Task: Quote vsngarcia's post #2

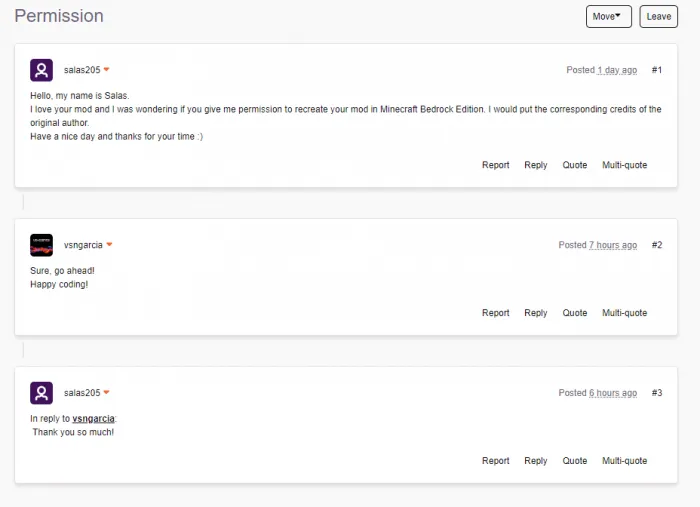Action: (x=575, y=313)
